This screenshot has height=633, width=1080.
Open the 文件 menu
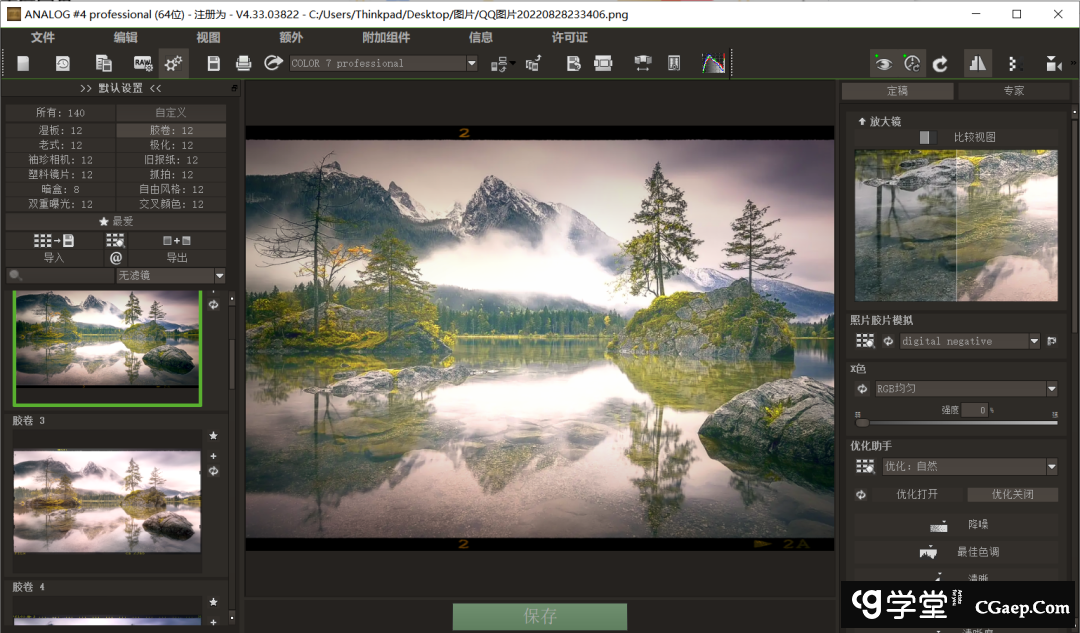[43, 37]
